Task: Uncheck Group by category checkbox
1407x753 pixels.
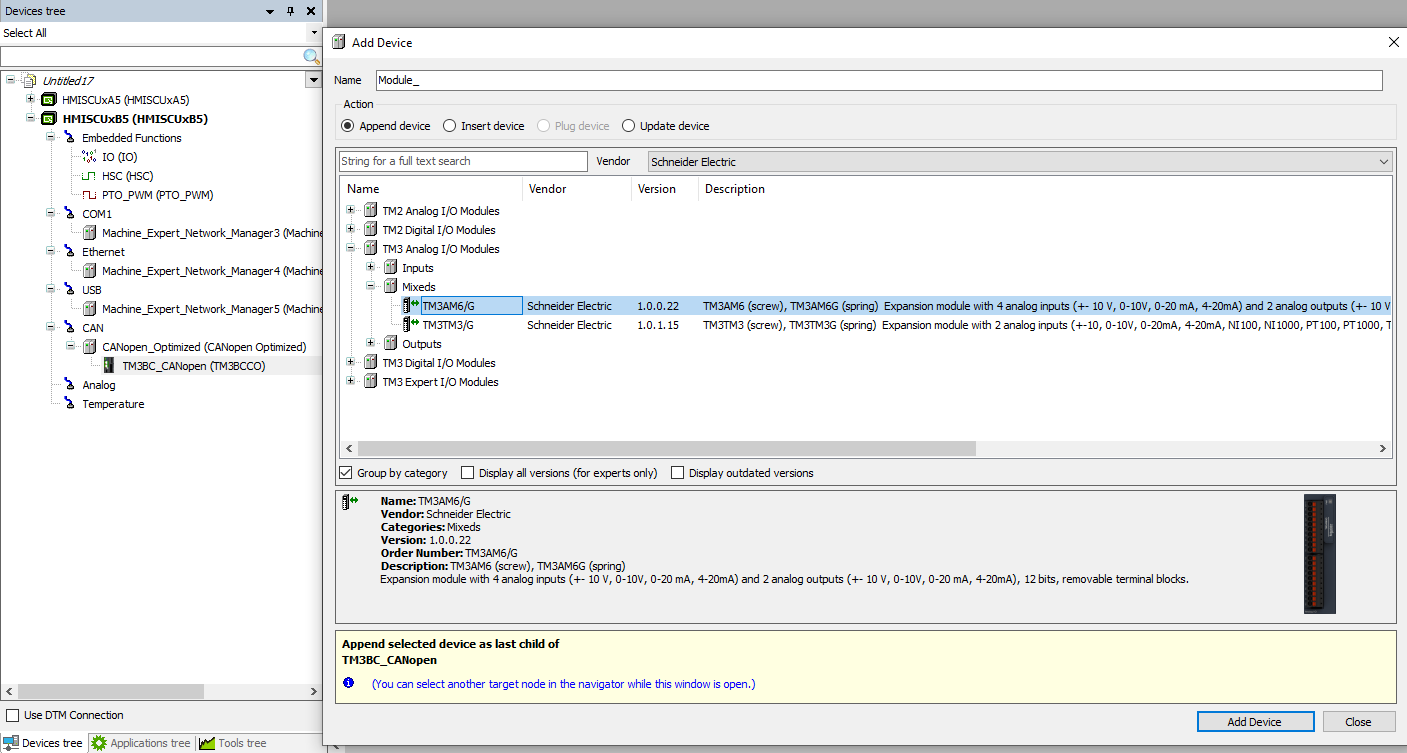Action: [346, 473]
